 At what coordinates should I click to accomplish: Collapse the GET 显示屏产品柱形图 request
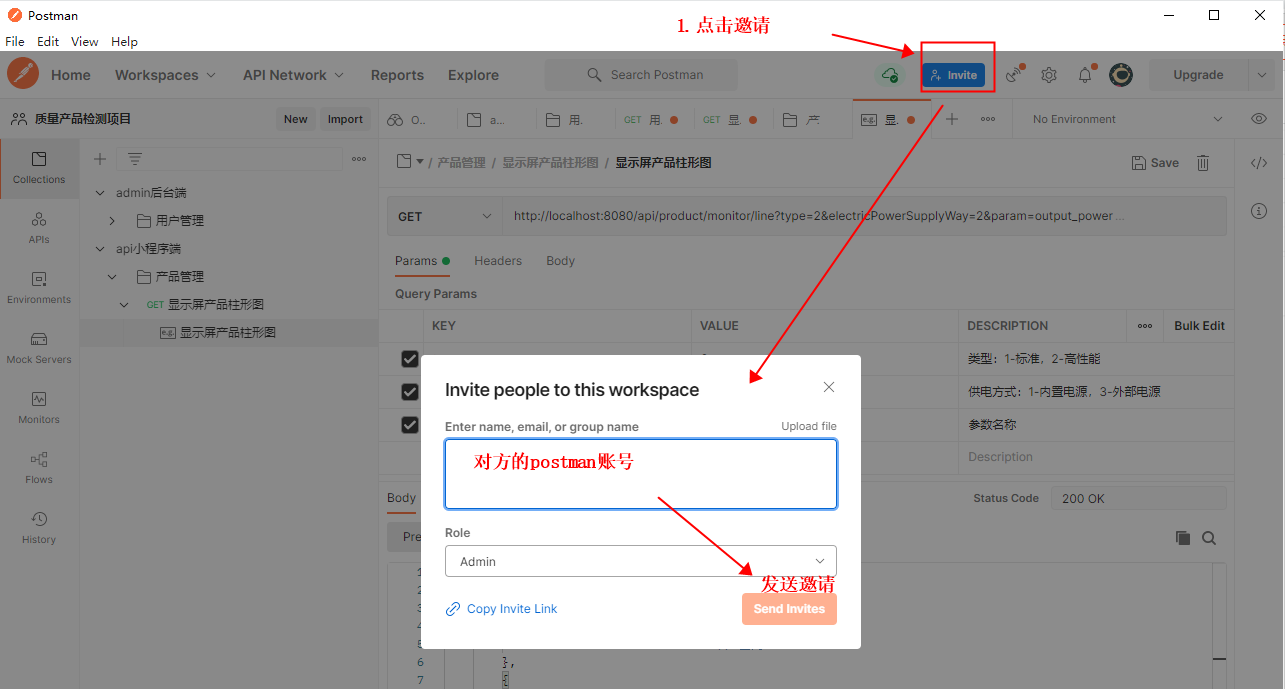click(x=124, y=305)
